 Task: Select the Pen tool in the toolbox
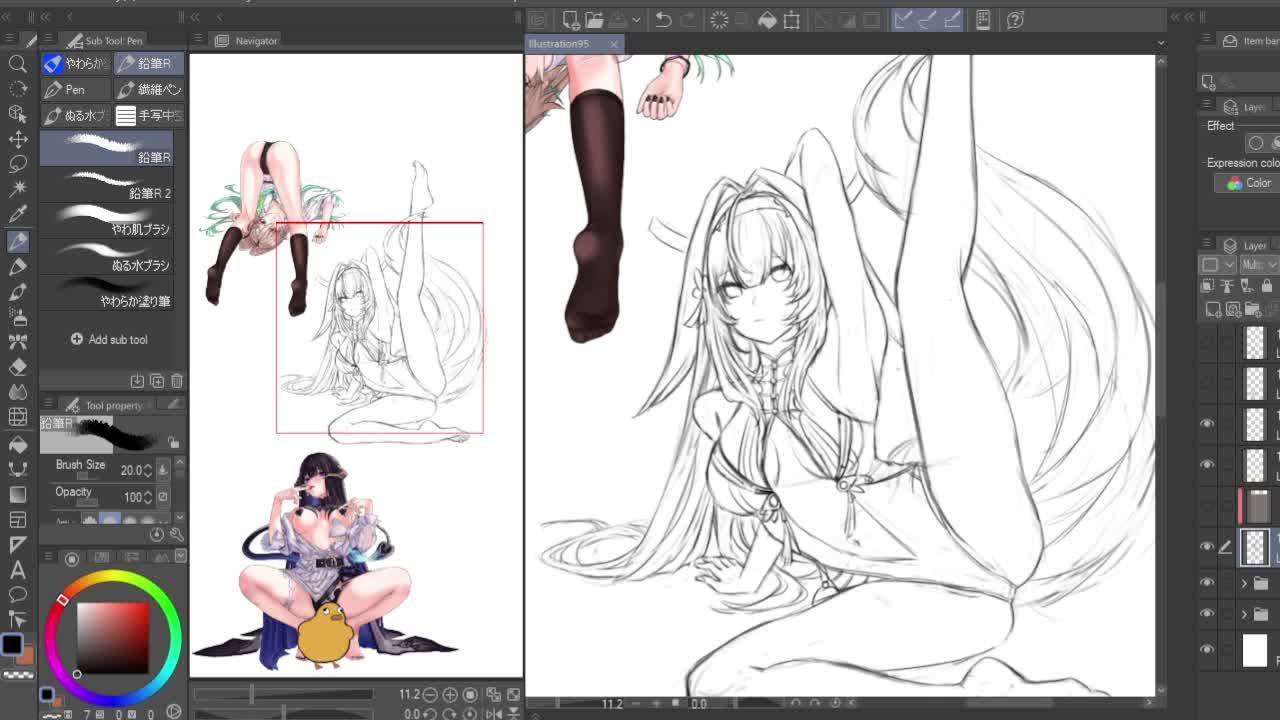[18, 241]
